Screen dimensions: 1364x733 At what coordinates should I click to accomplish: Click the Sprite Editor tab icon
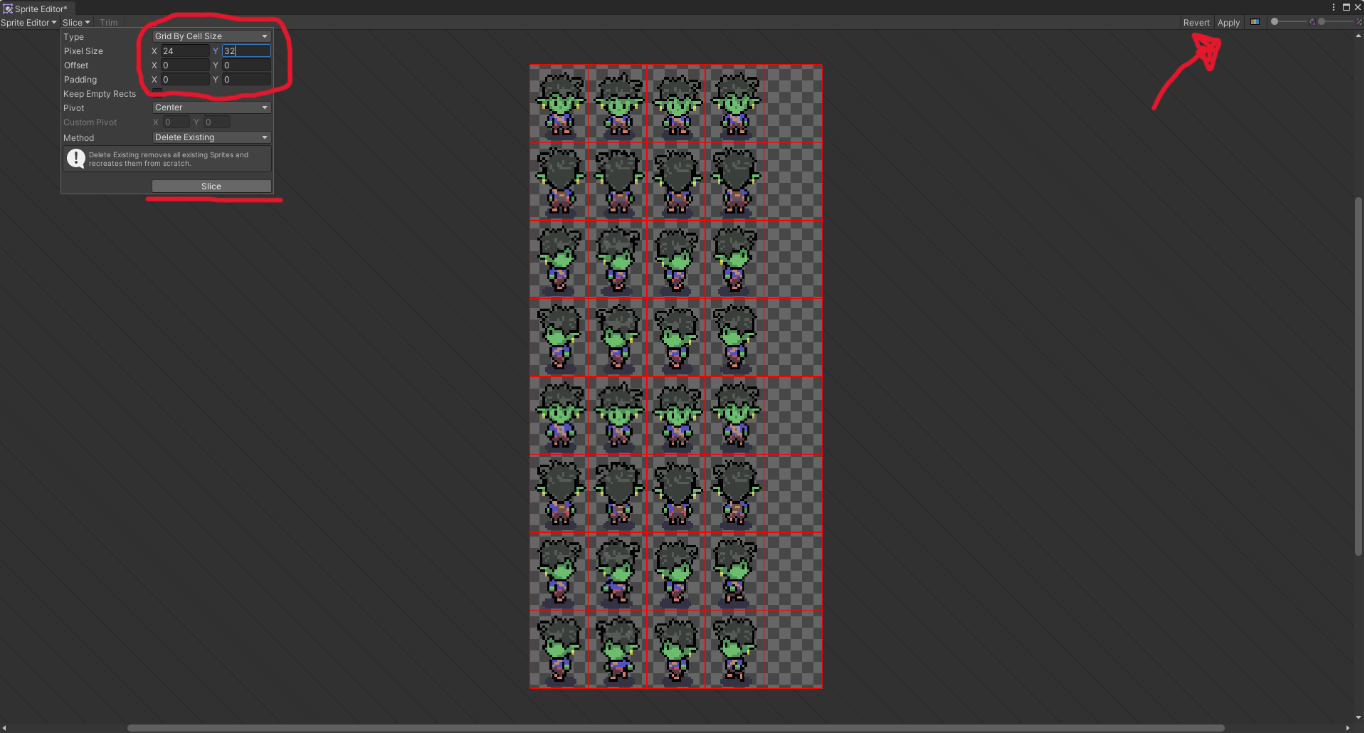click(8, 8)
